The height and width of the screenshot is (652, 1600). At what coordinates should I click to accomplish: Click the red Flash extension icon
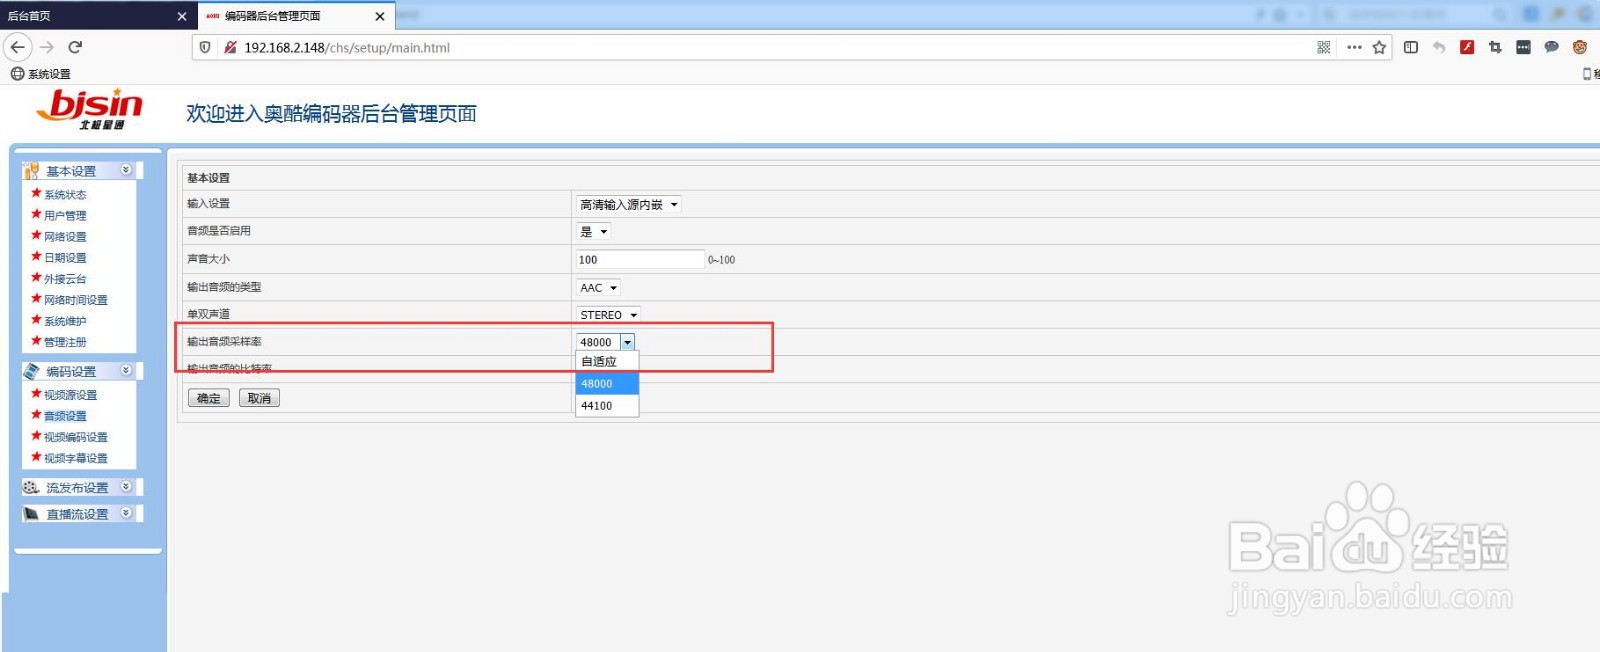1467,47
